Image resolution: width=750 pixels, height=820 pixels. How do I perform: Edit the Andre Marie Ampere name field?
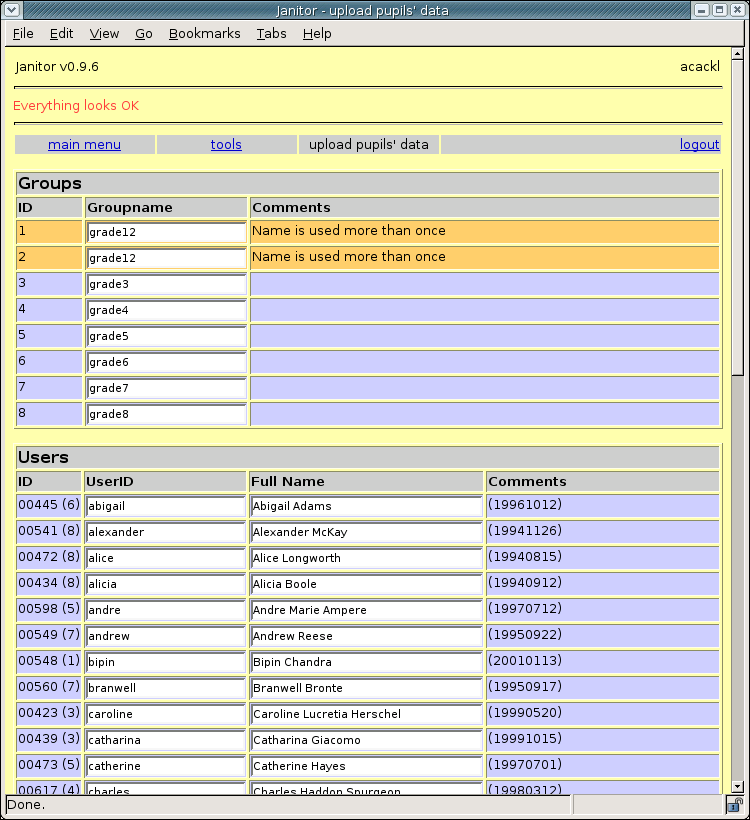coord(366,610)
